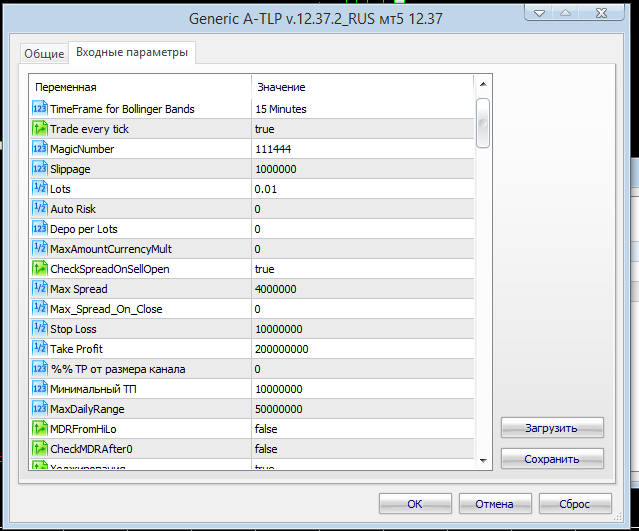
Task: Click the vertical scrollbar thumb
Action: pos(483,123)
